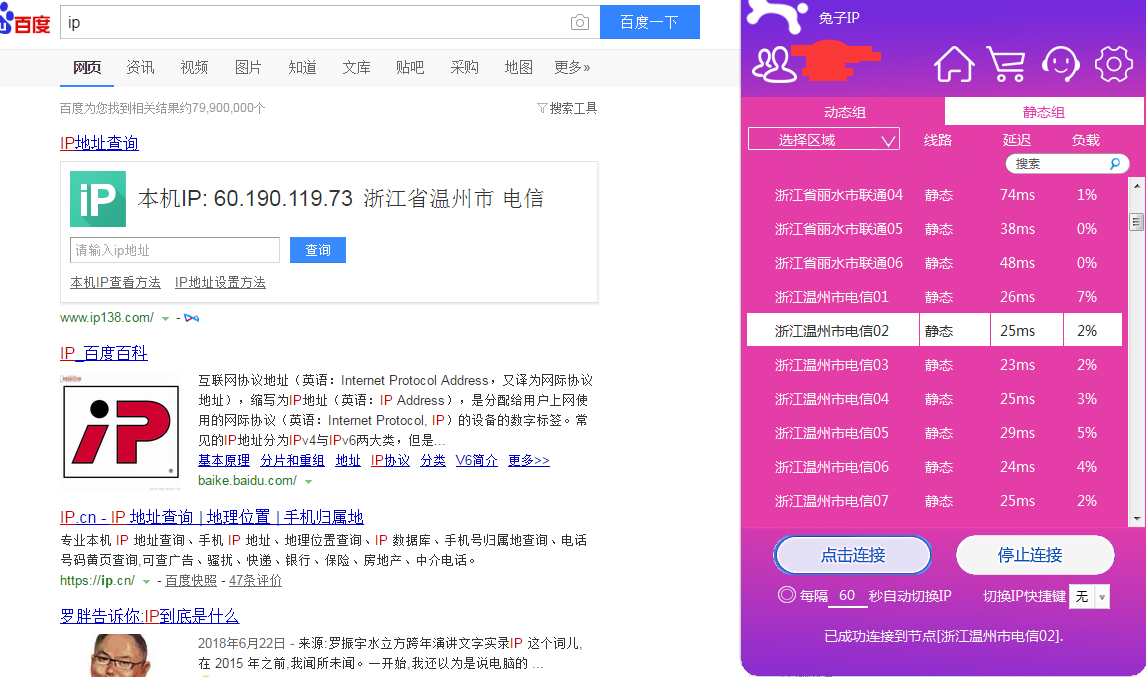Click the red iP encyclopedia thumbnail
Viewport: 1146px width, 677px height.
pos(121,431)
